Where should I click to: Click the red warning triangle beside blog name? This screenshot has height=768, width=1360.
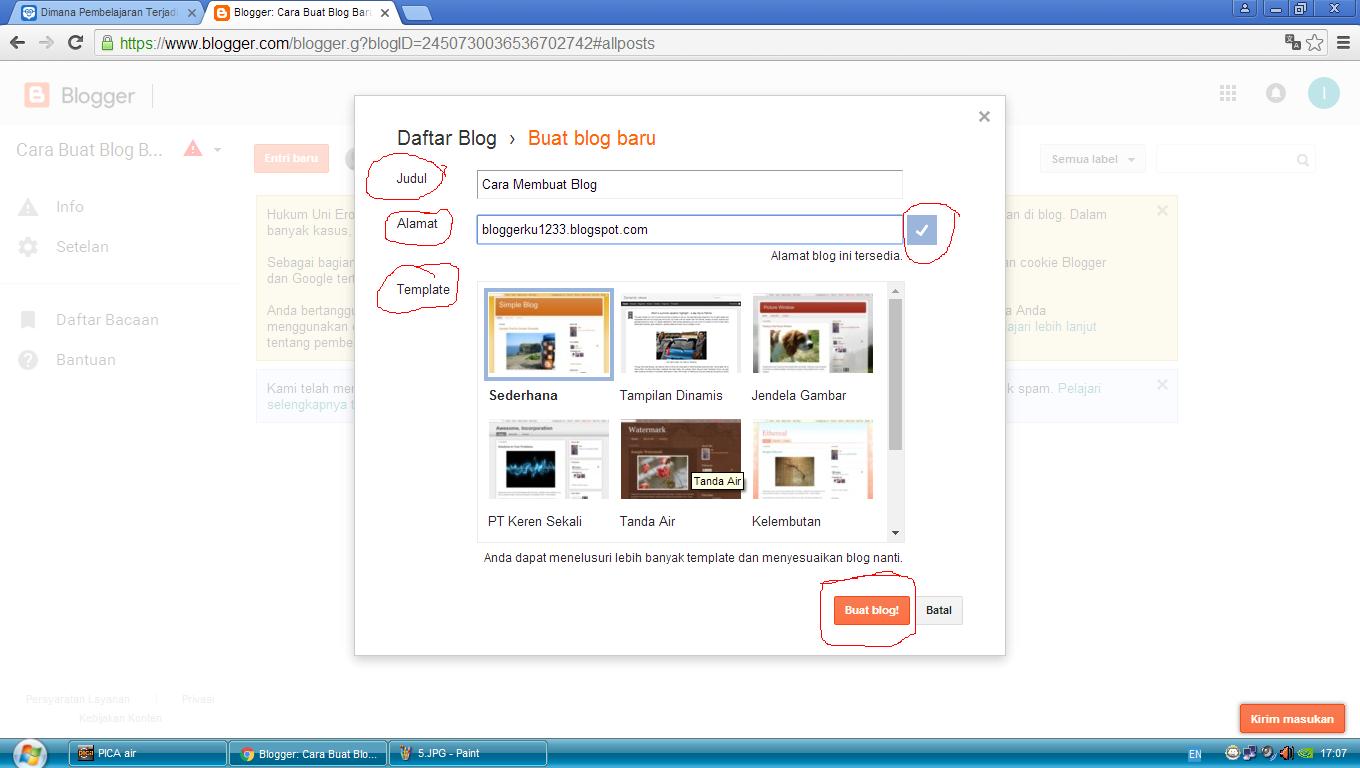click(x=193, y=149)
